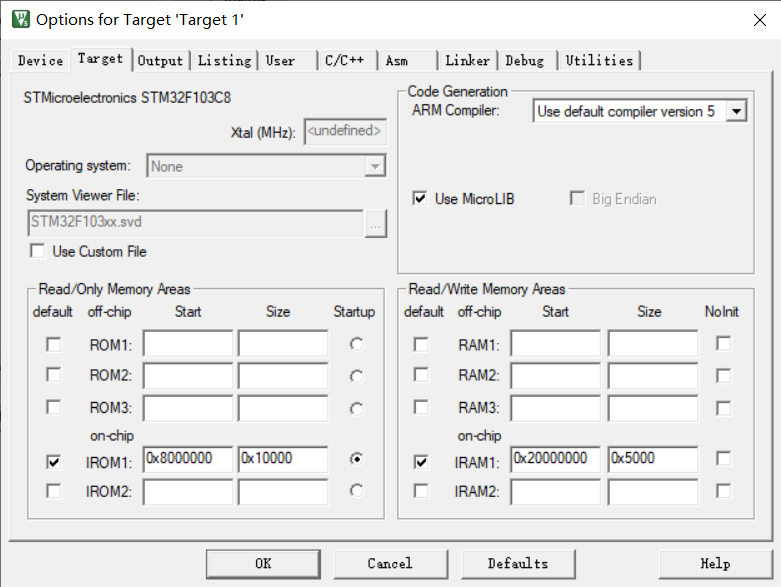
Task: Click IRAM1 Start field showing 0x20000000
Action: click(x=555, y=459)
